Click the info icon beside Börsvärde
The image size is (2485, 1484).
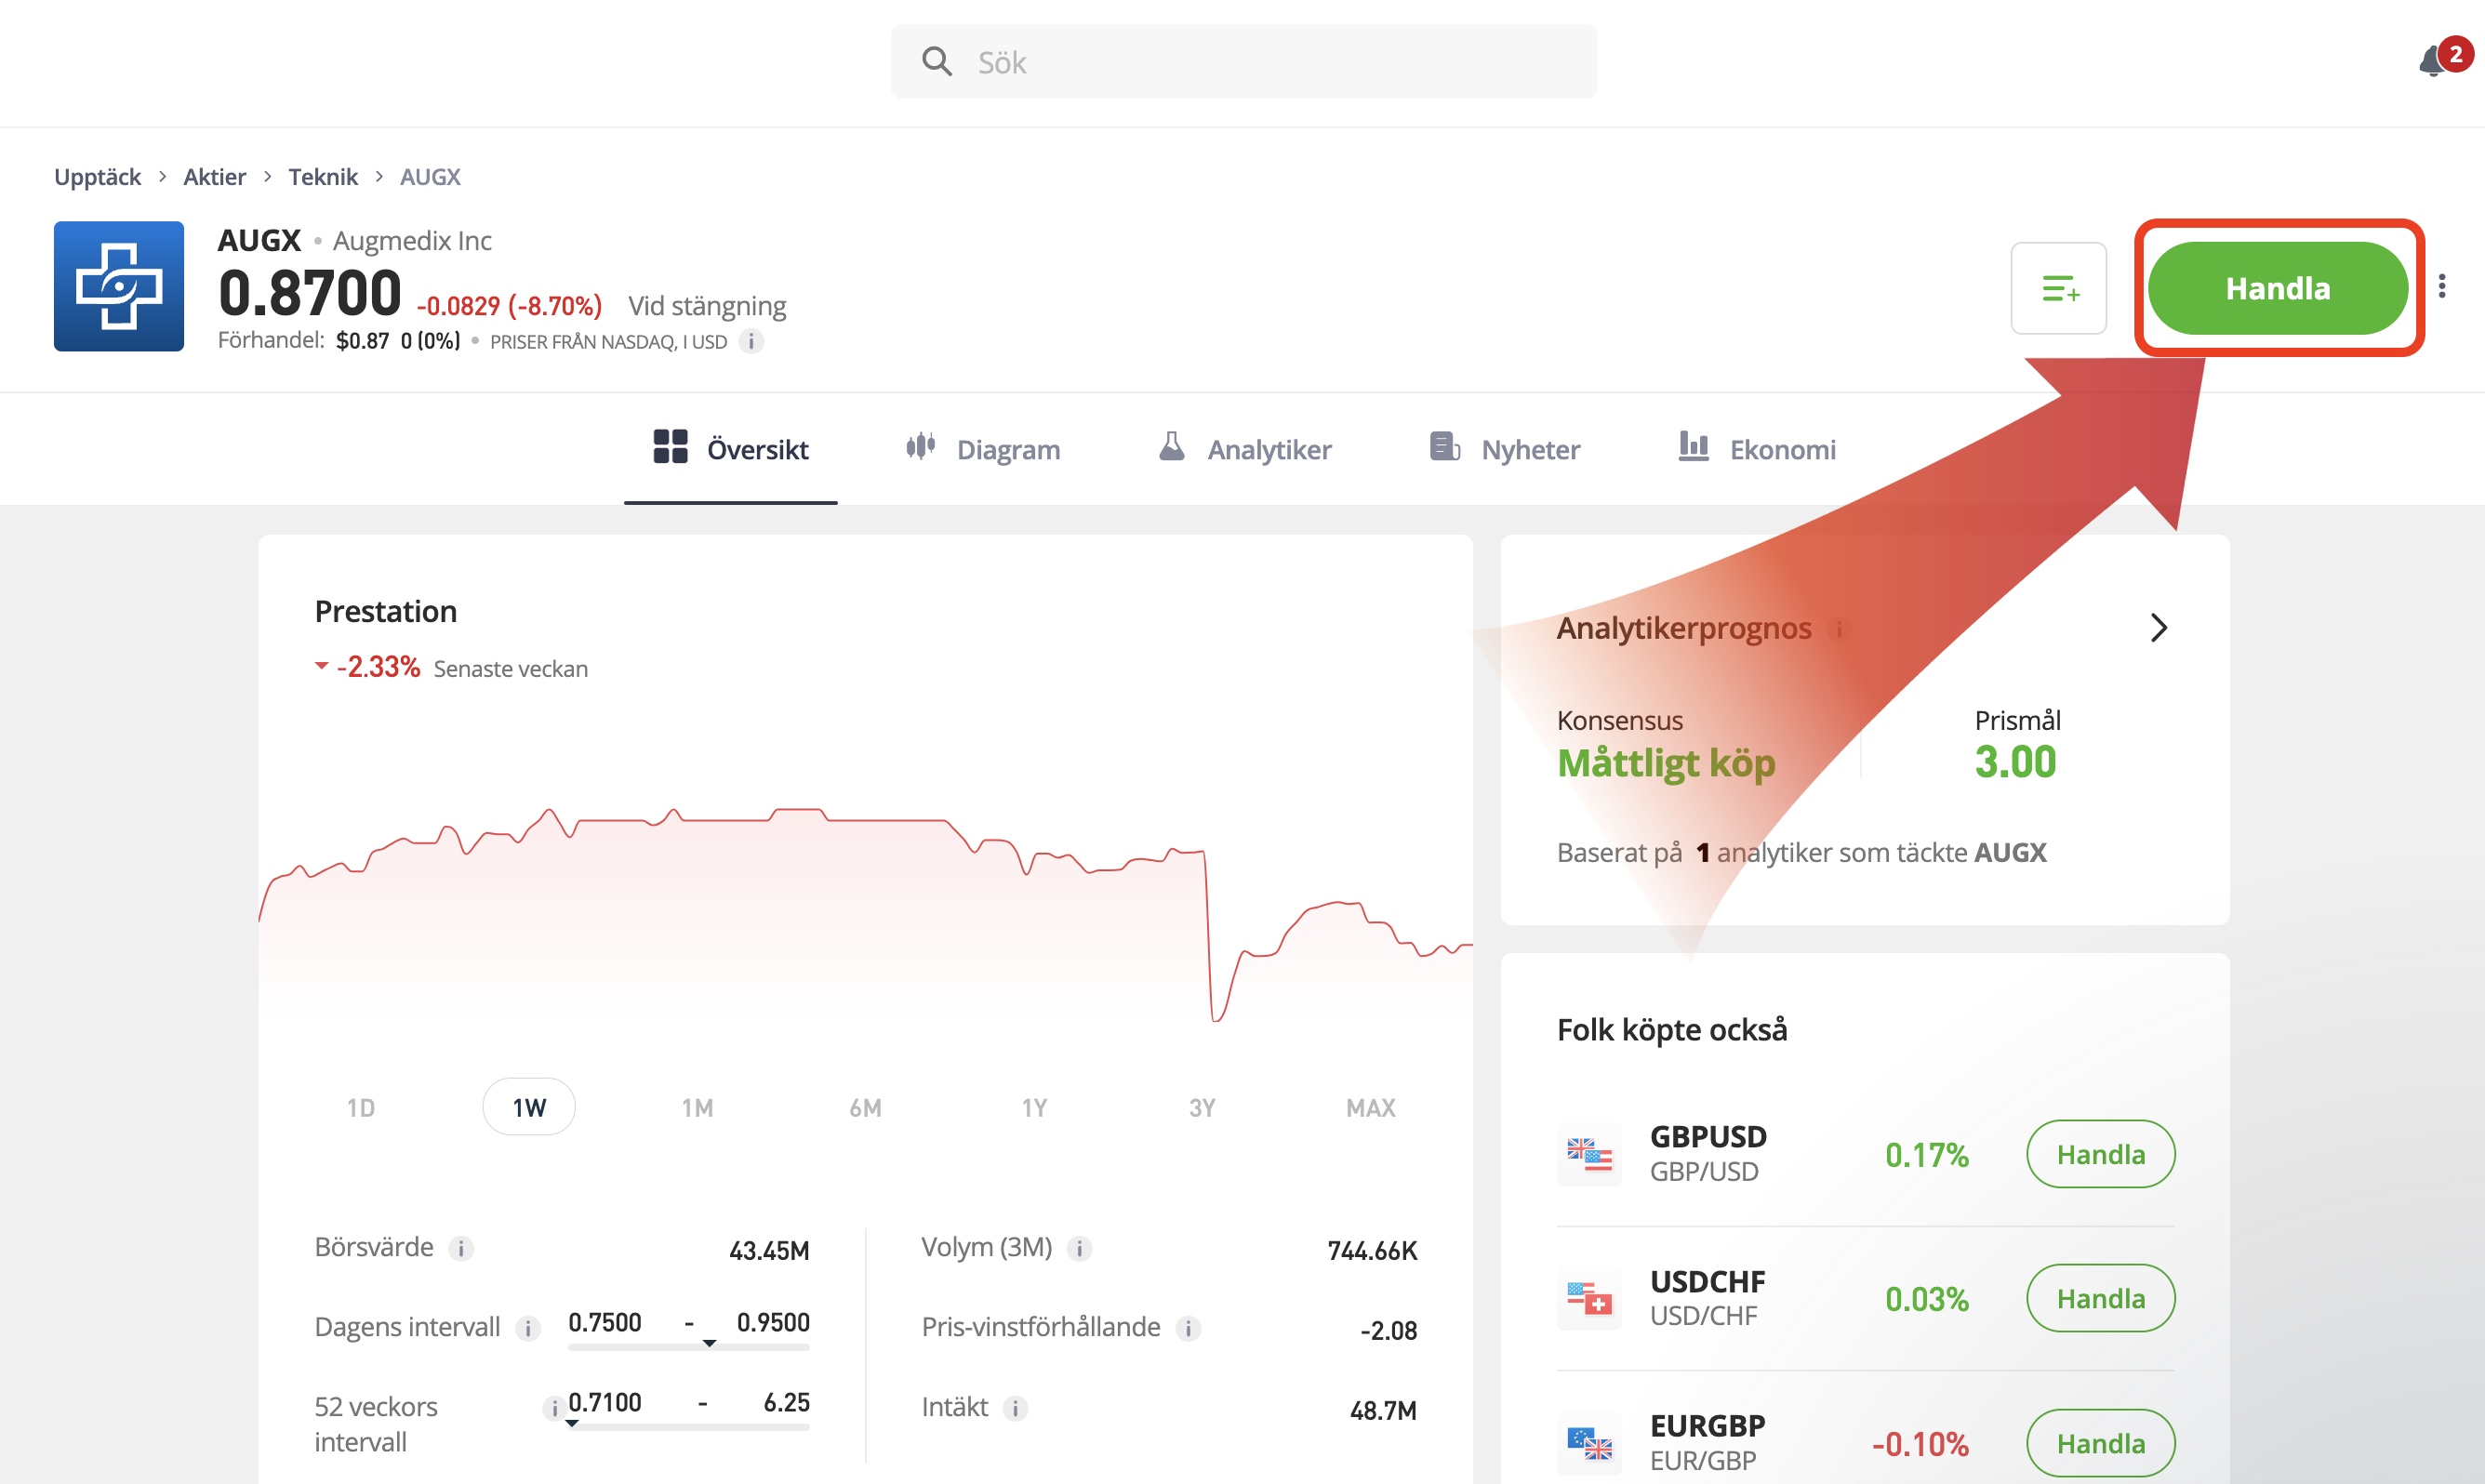pyautogui.click(x=461, y=1248)
